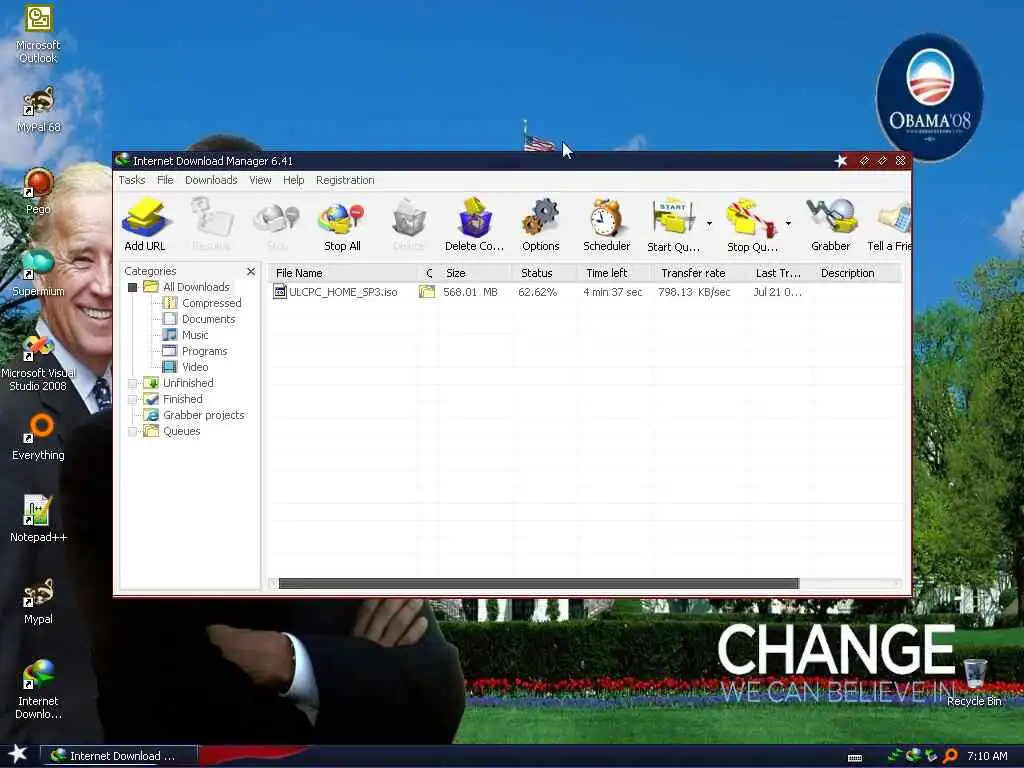Open the File menu
Screen dimensions: 1024x768
[x=165, y=180]
